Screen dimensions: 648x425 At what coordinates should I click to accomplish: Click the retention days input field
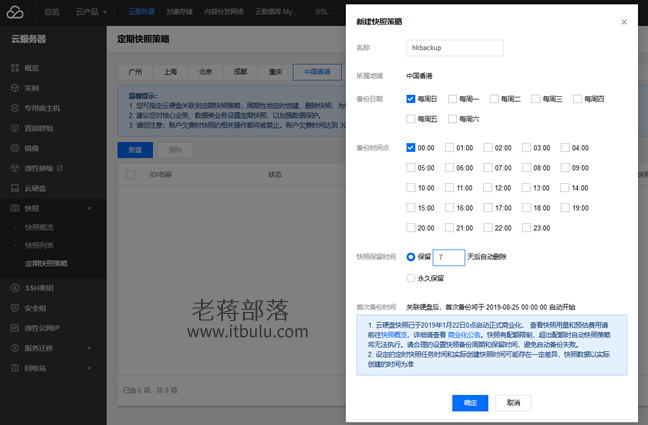click(449, 257)
